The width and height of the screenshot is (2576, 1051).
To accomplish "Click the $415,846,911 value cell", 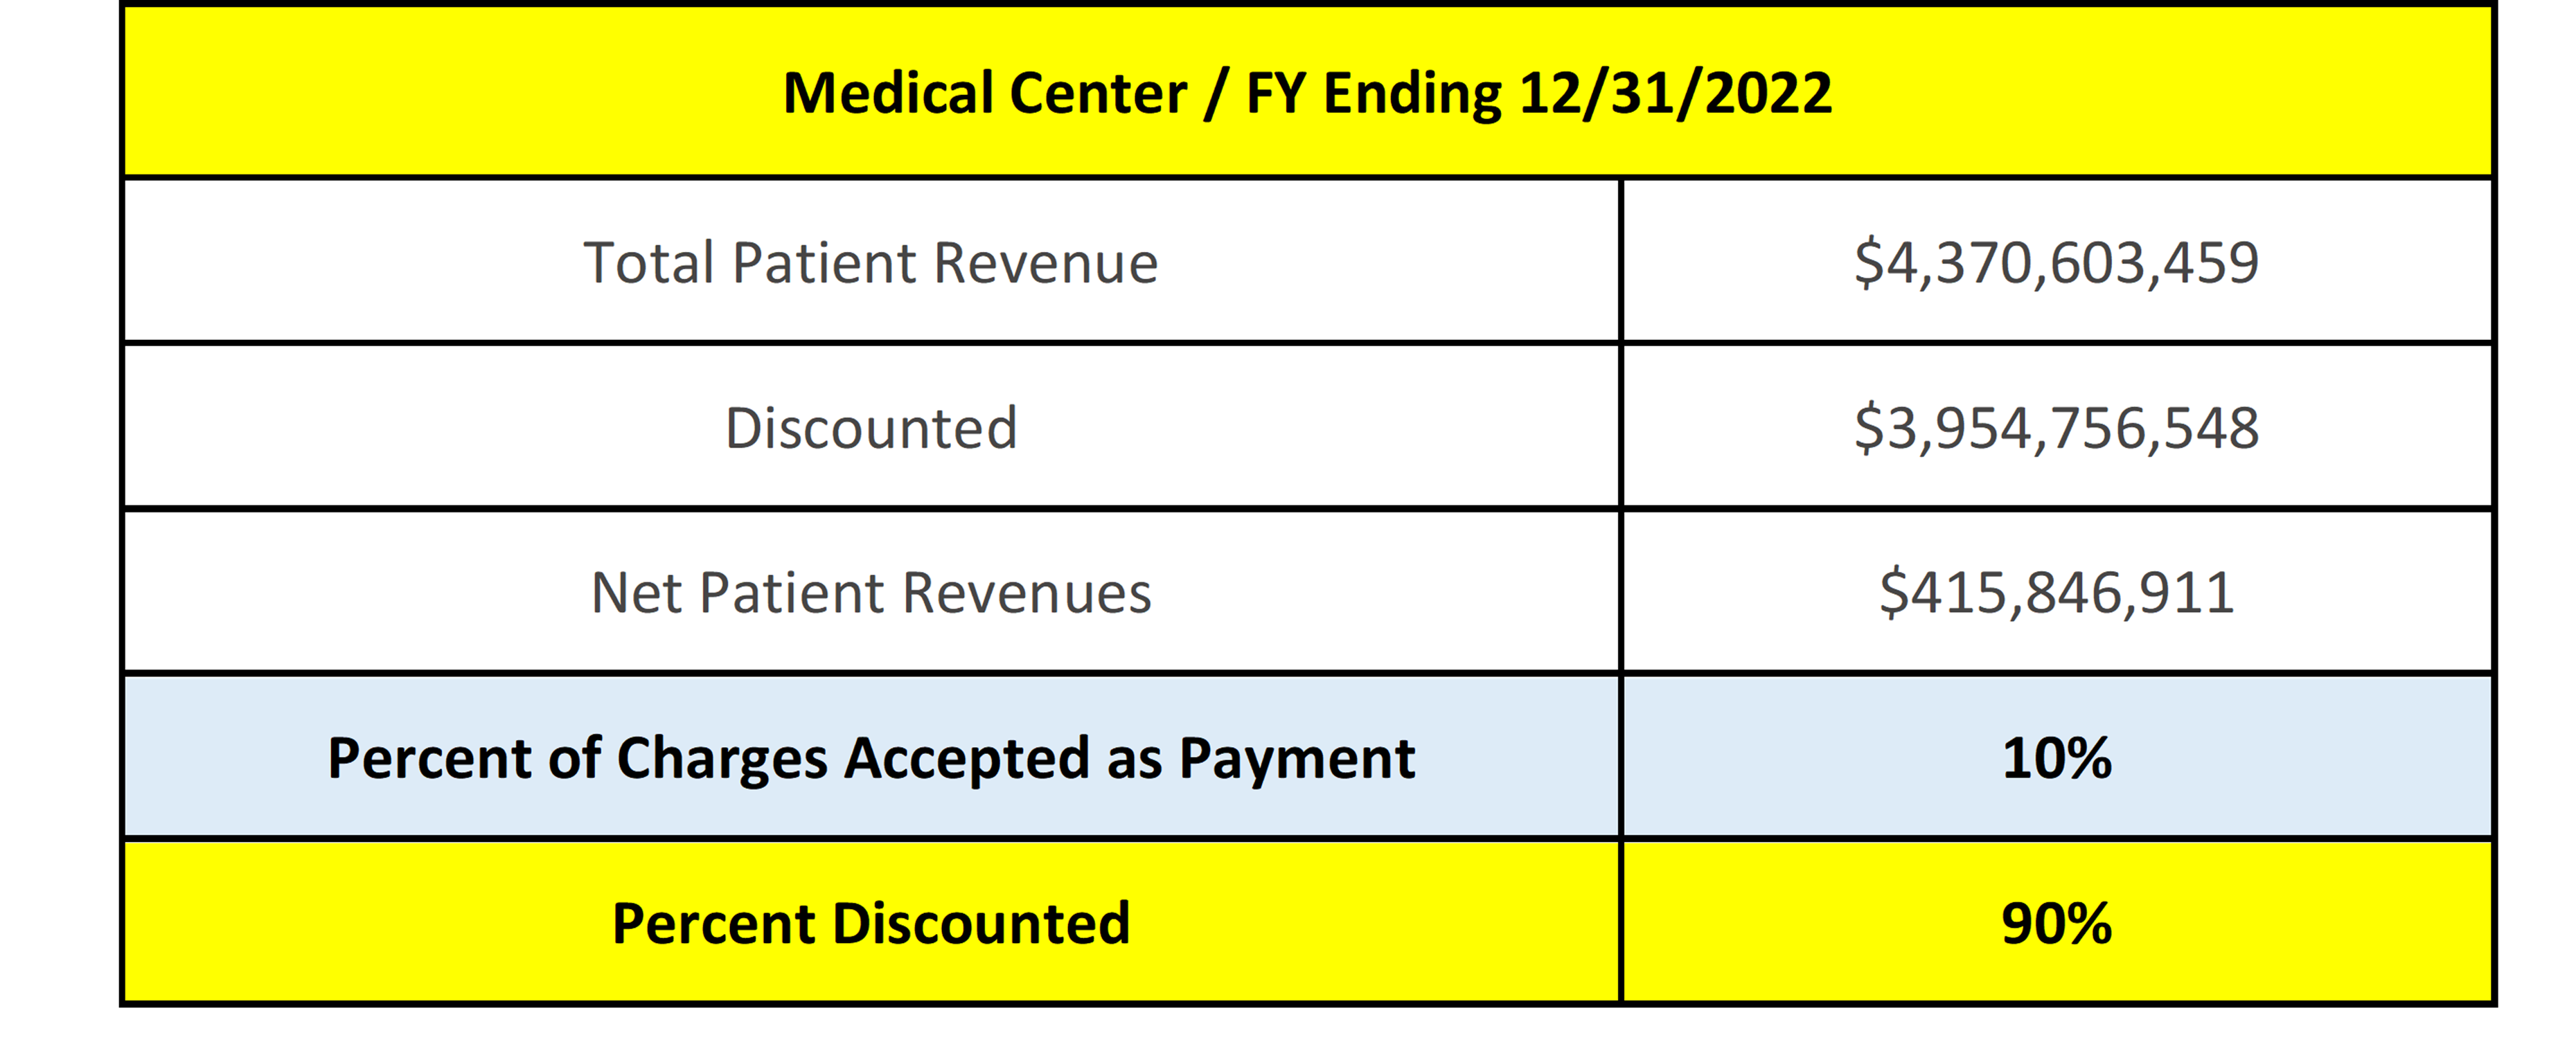I will click(x=2057, y=592).
